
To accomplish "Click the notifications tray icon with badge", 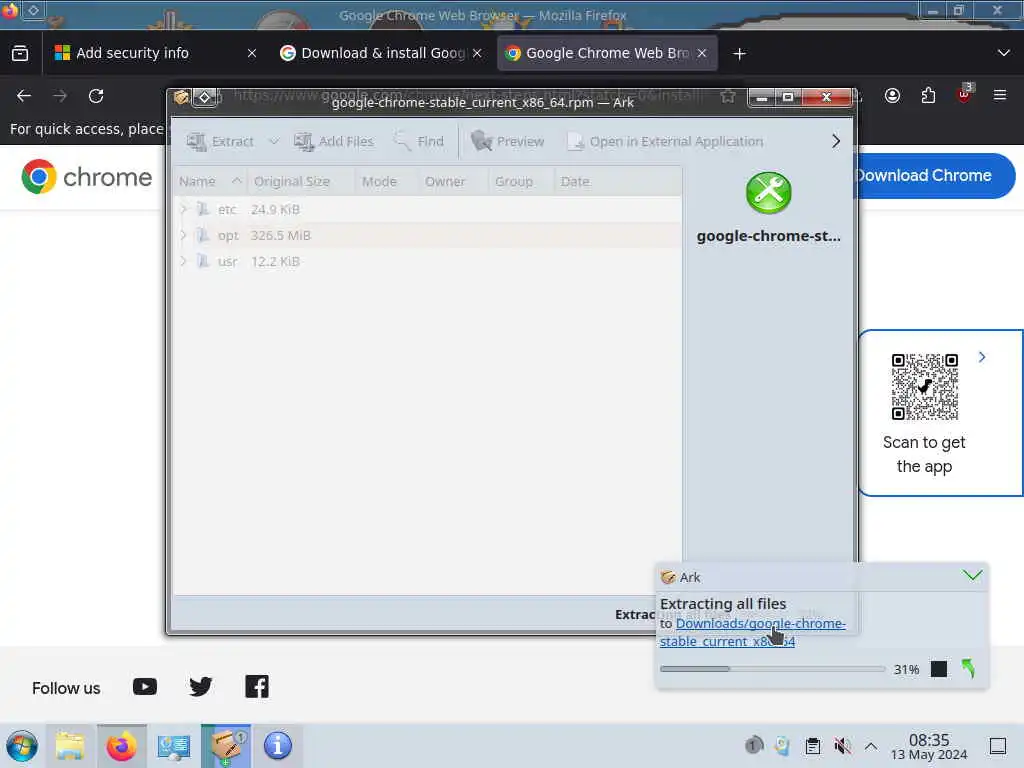I will (754, 745).
